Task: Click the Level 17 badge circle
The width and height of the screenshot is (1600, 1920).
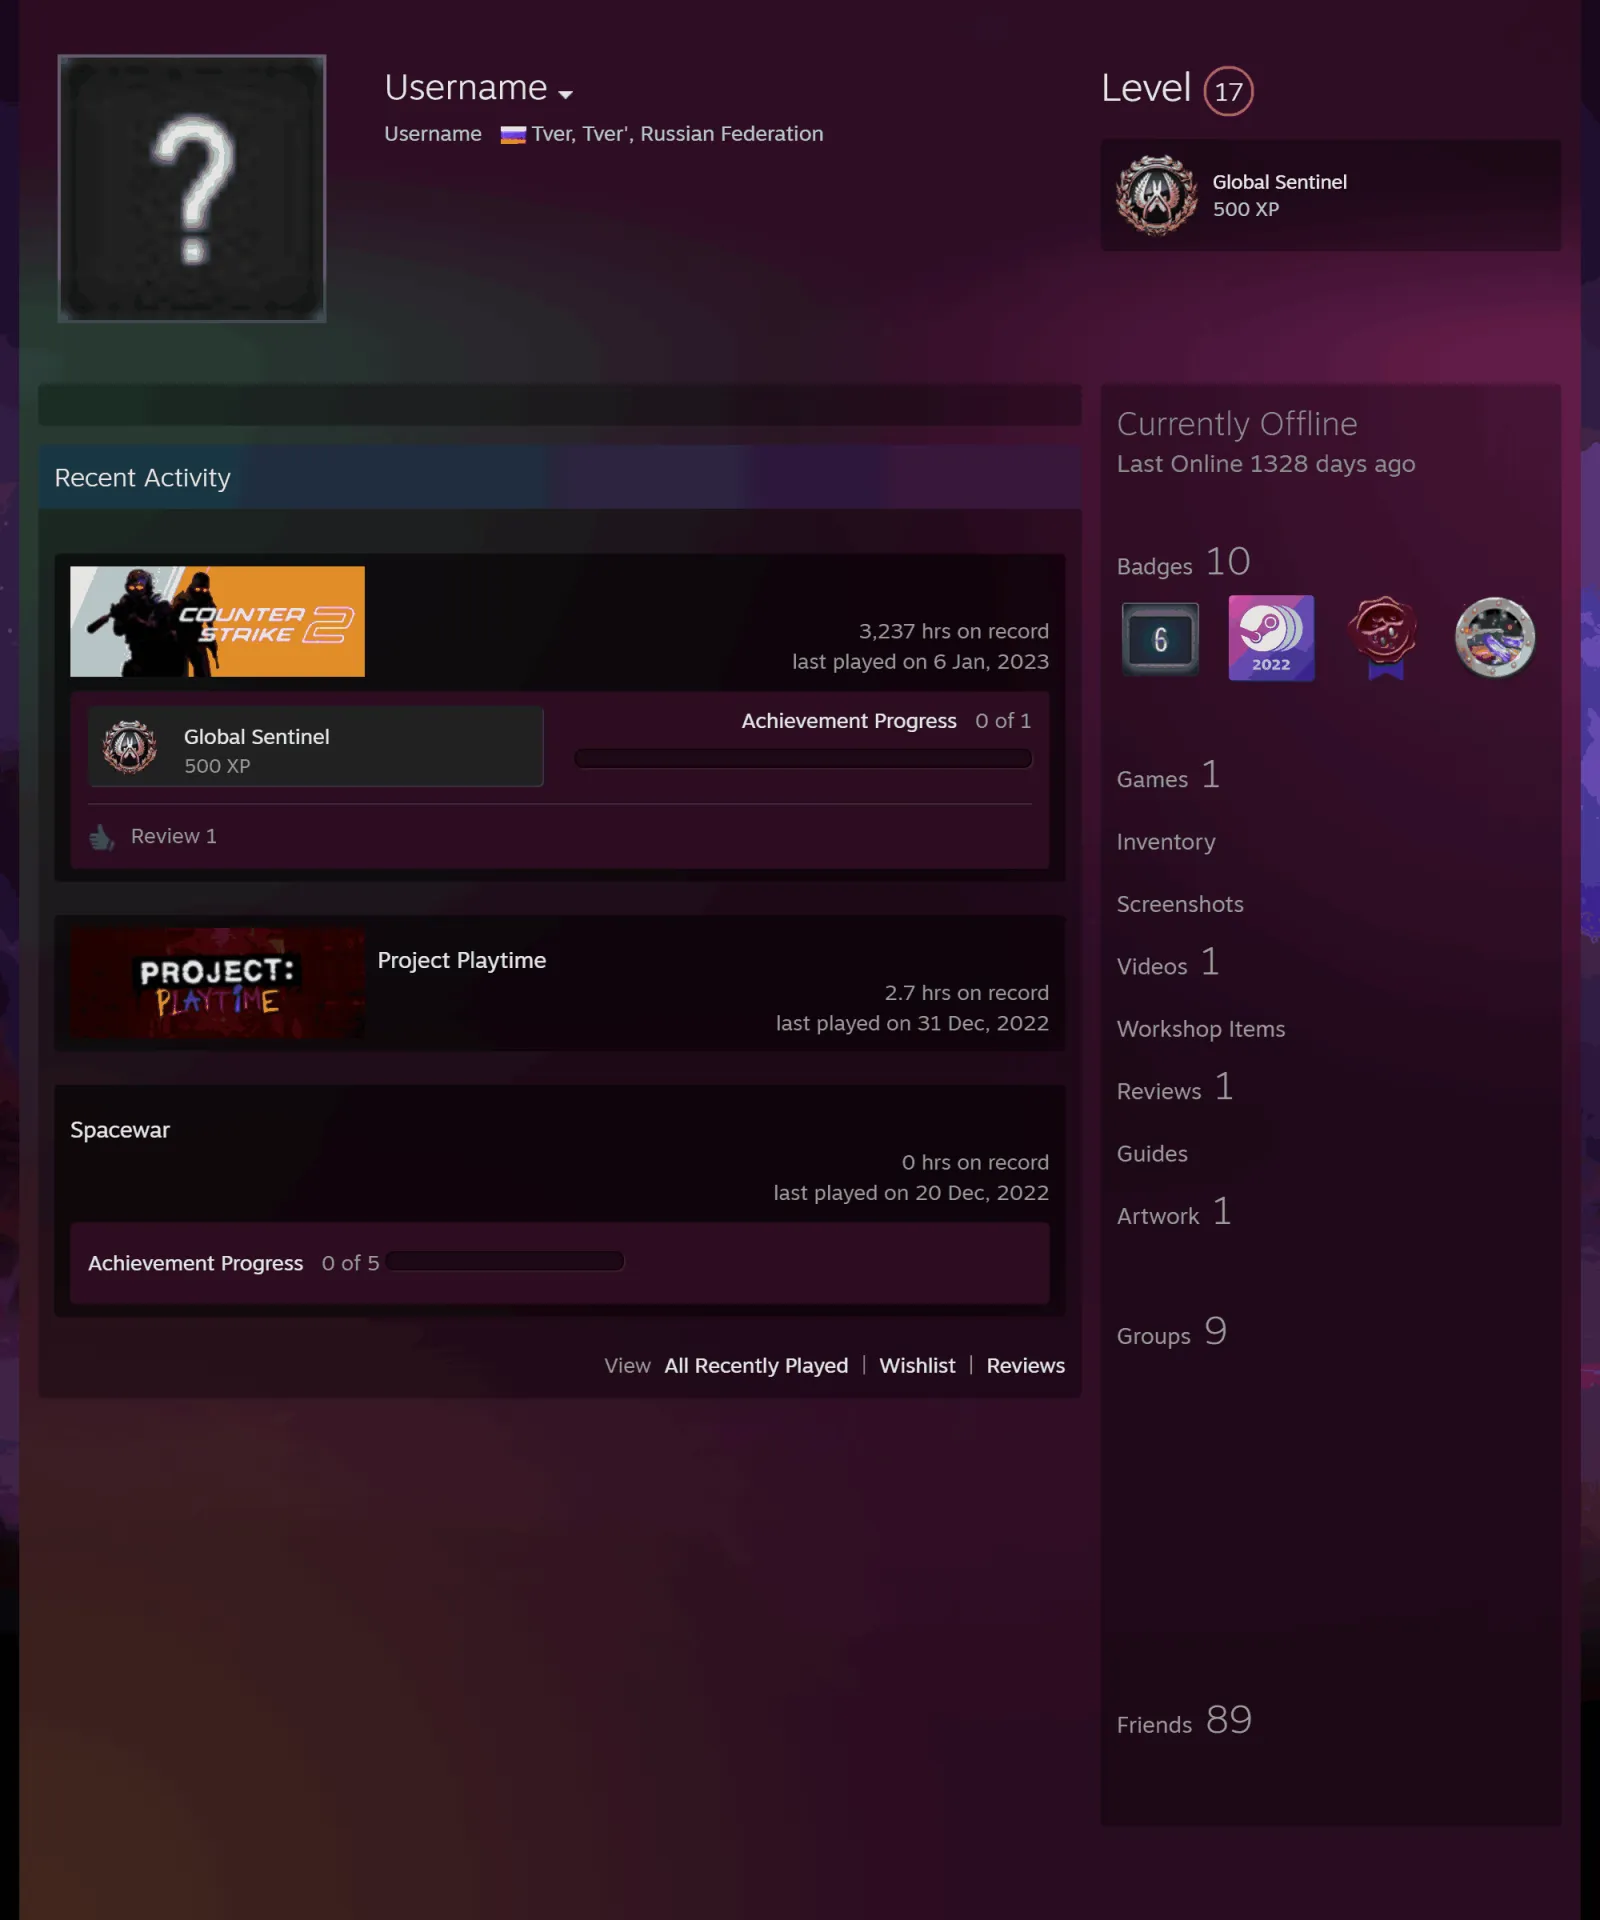Action: pos(1228,91)
